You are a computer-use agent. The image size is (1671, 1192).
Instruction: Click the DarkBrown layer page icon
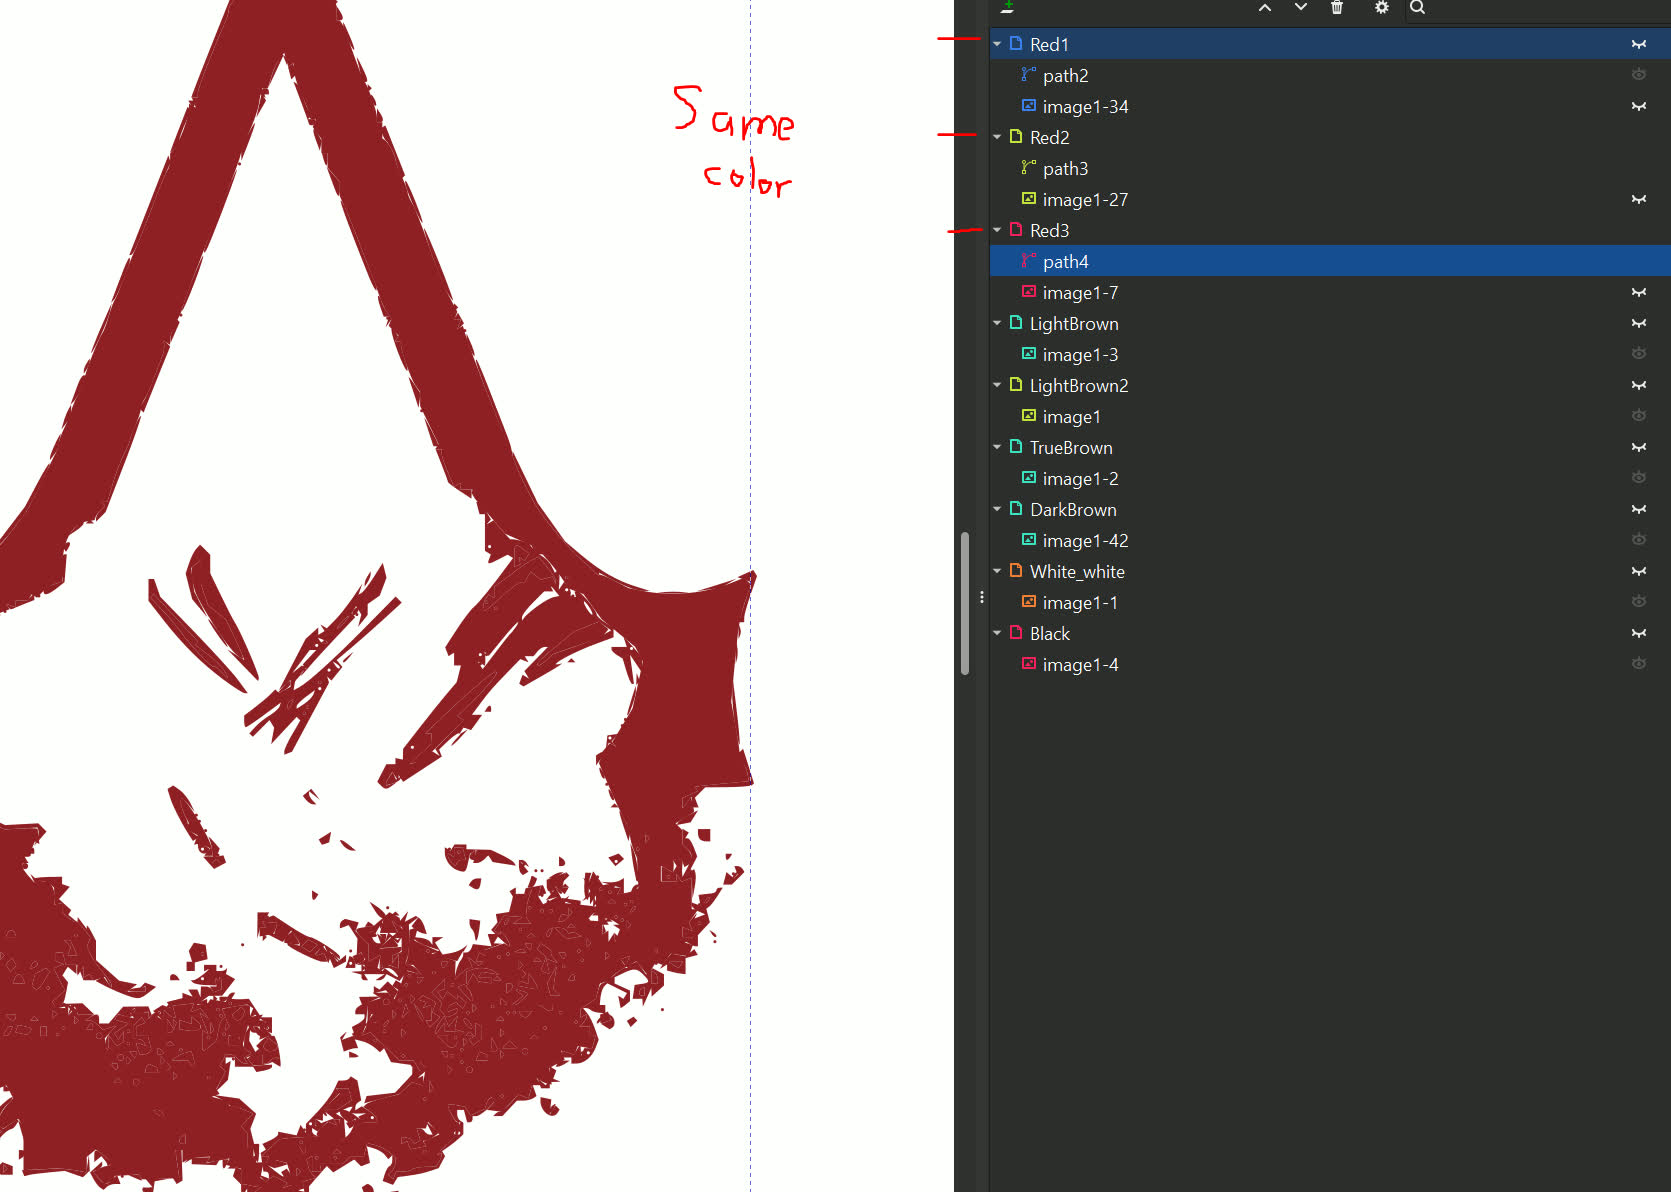click(1016, 508)
